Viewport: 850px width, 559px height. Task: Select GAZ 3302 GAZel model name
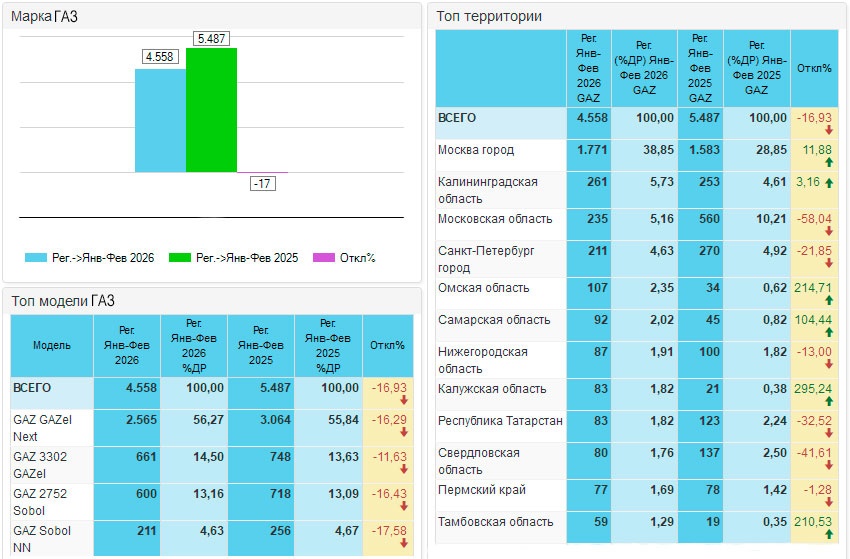tap(42, 464)
